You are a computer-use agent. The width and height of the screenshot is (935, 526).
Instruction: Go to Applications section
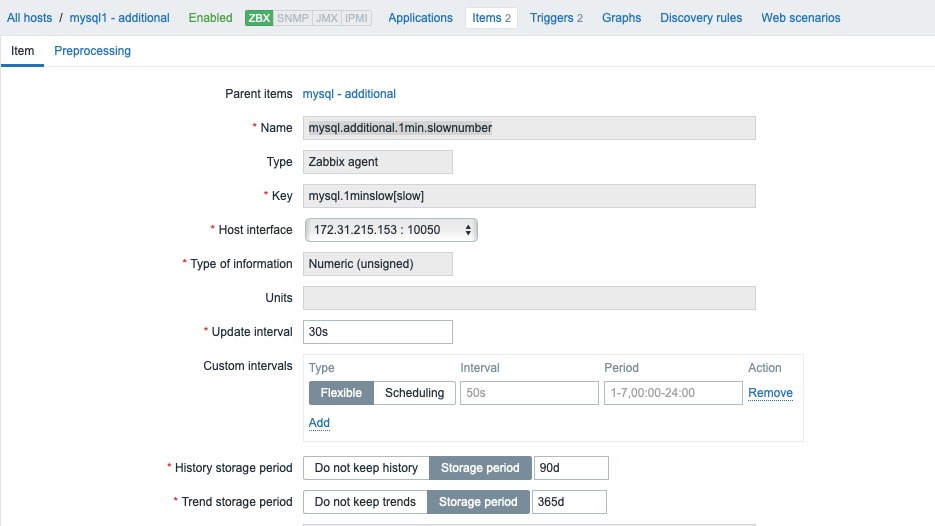420,18
